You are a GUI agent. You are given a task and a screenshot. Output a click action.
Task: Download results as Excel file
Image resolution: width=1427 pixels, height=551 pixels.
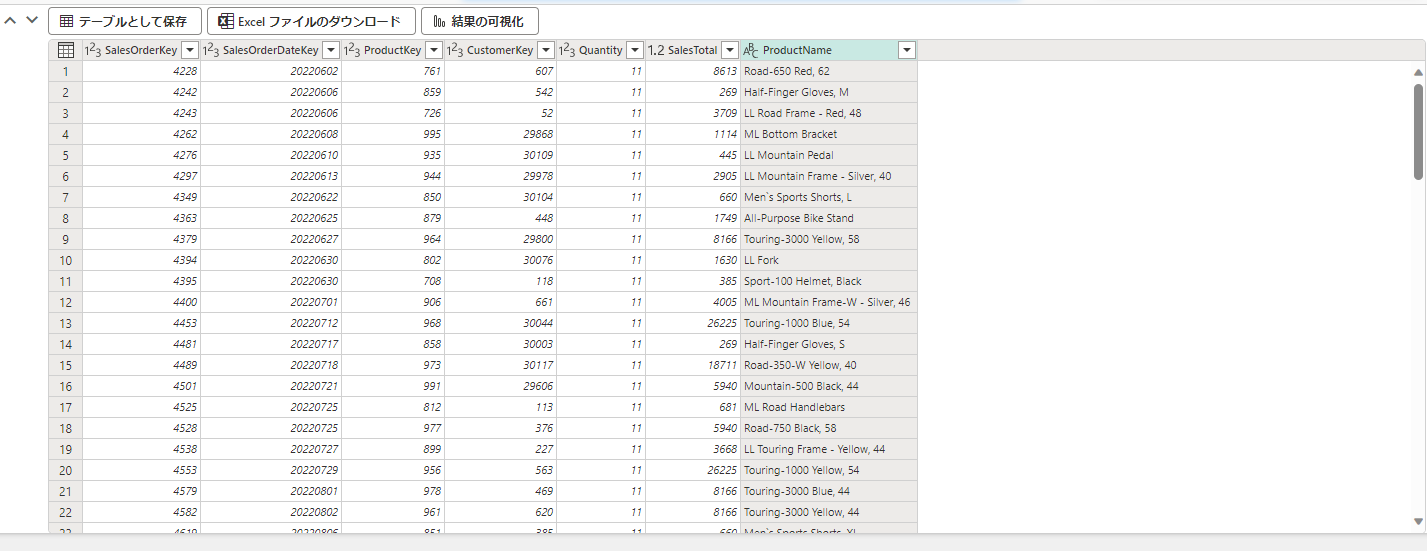[x=311, y=21]
